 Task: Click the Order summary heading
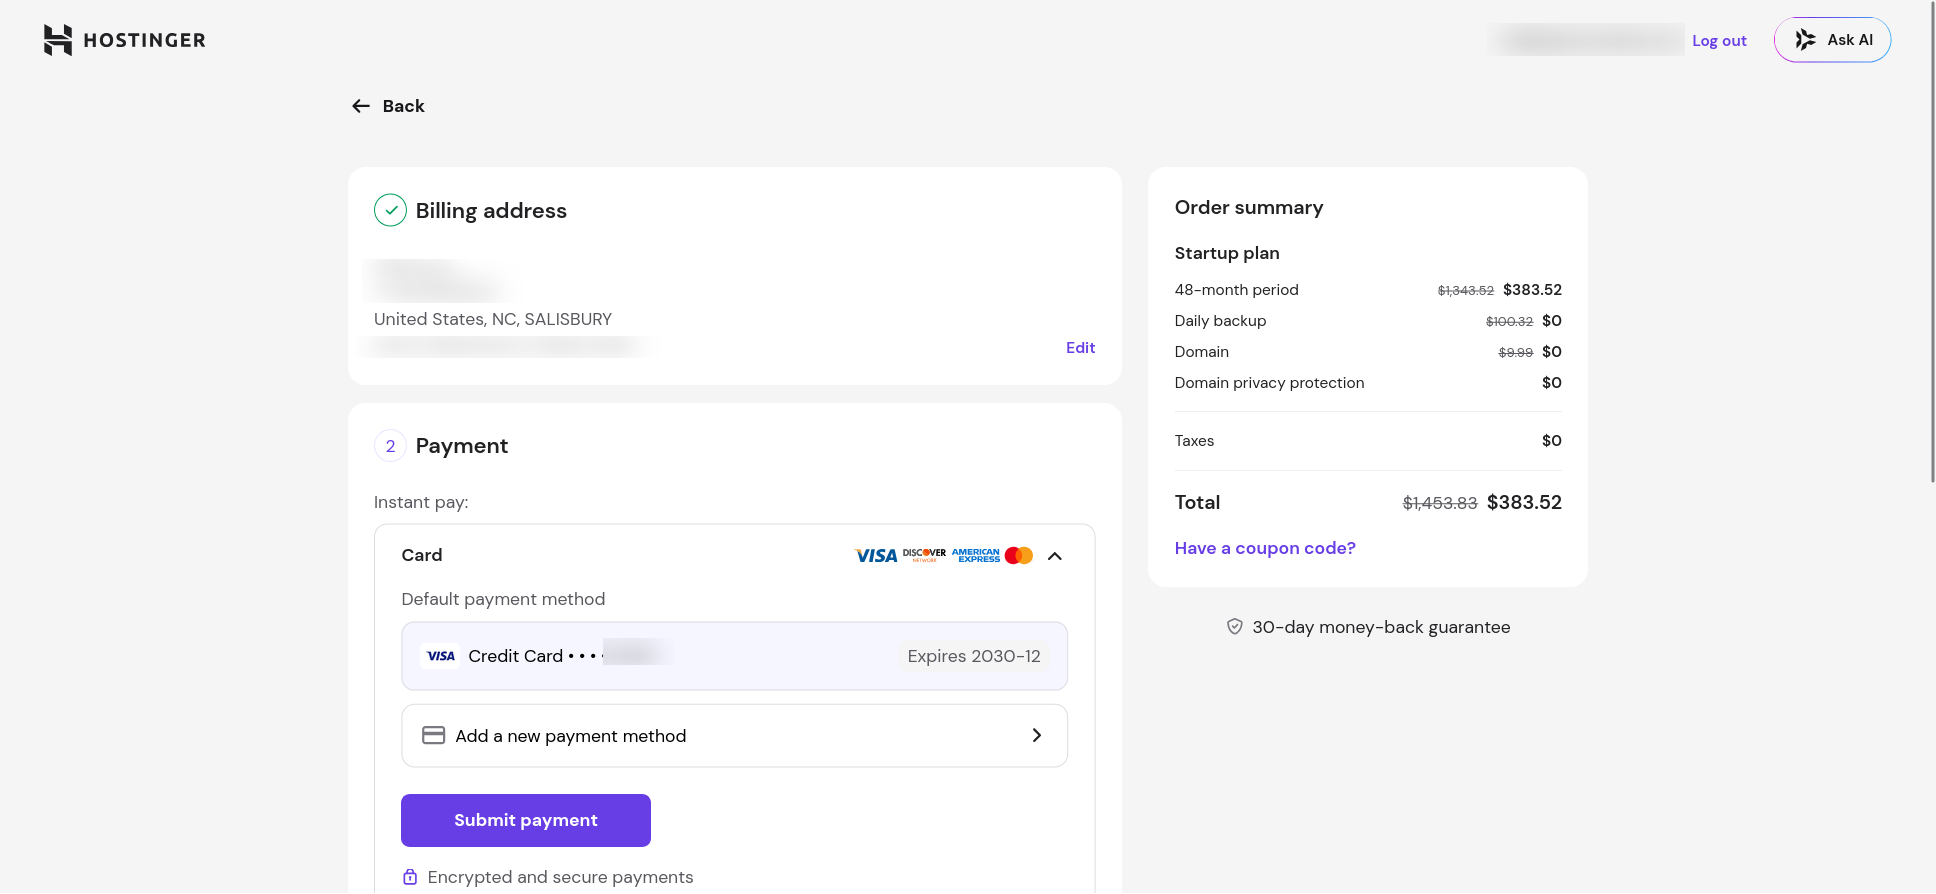coord(1249,207)
